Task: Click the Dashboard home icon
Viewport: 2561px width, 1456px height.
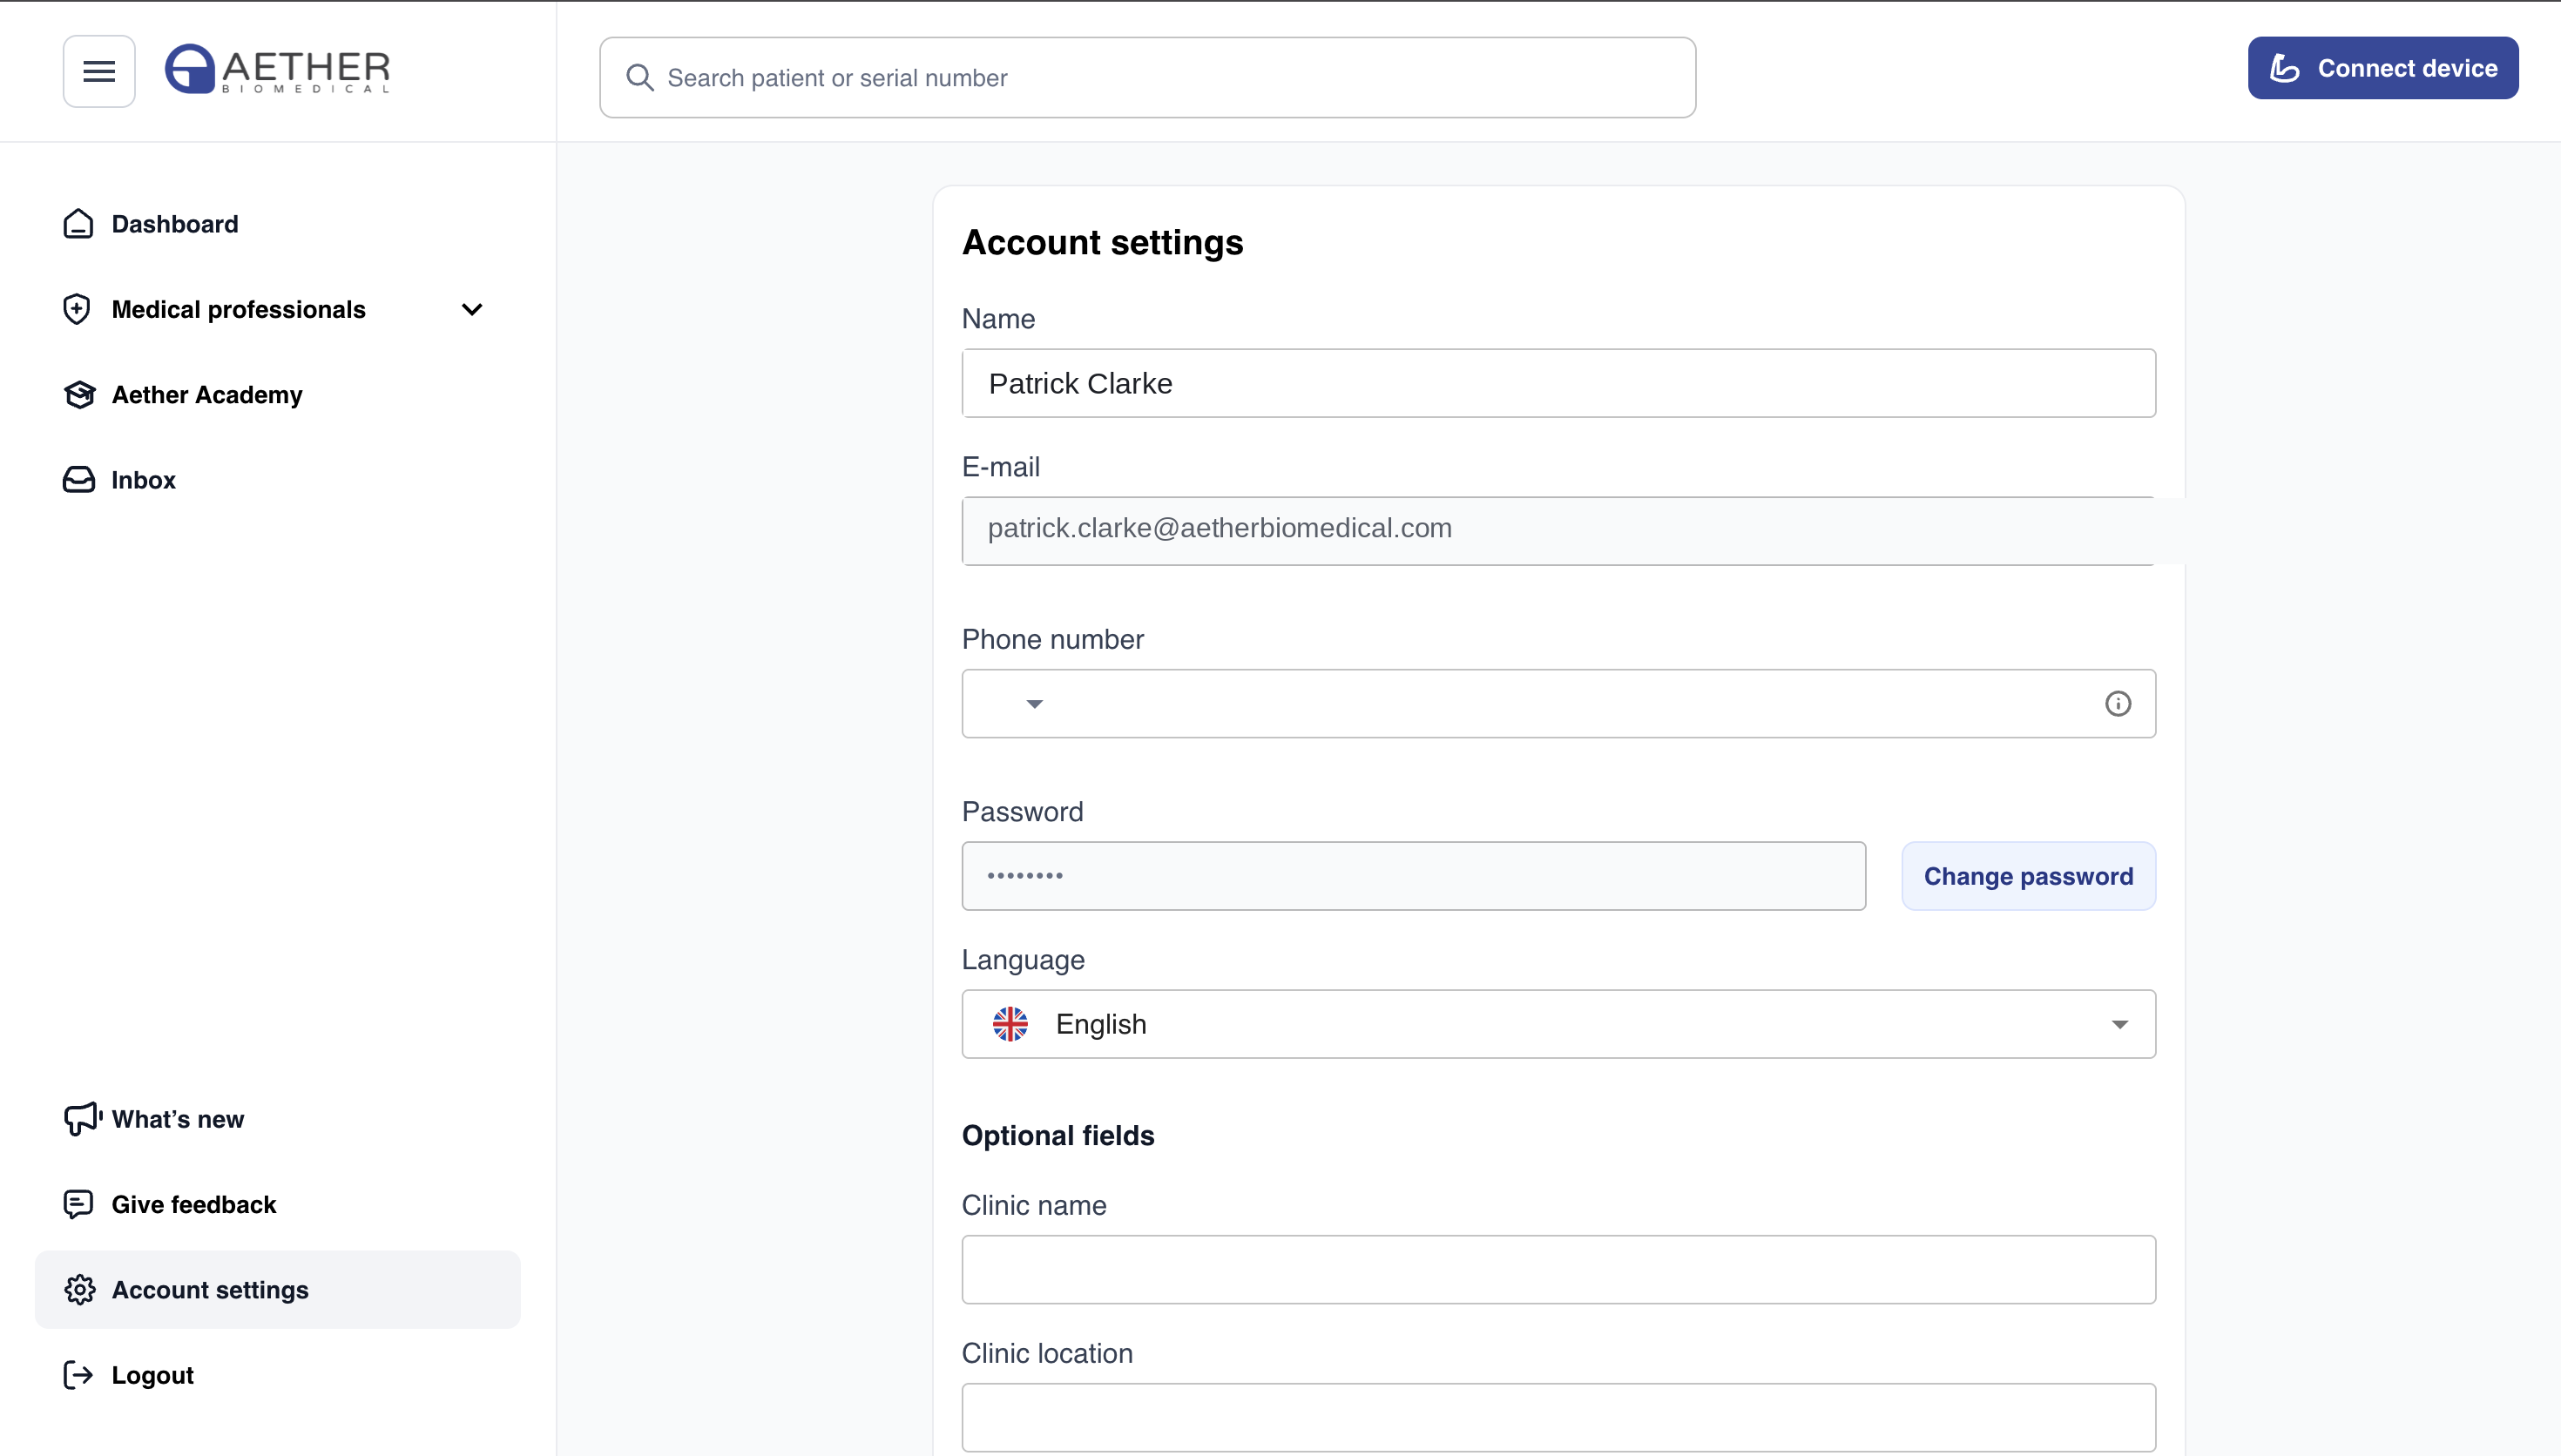Action: [78, 224]
